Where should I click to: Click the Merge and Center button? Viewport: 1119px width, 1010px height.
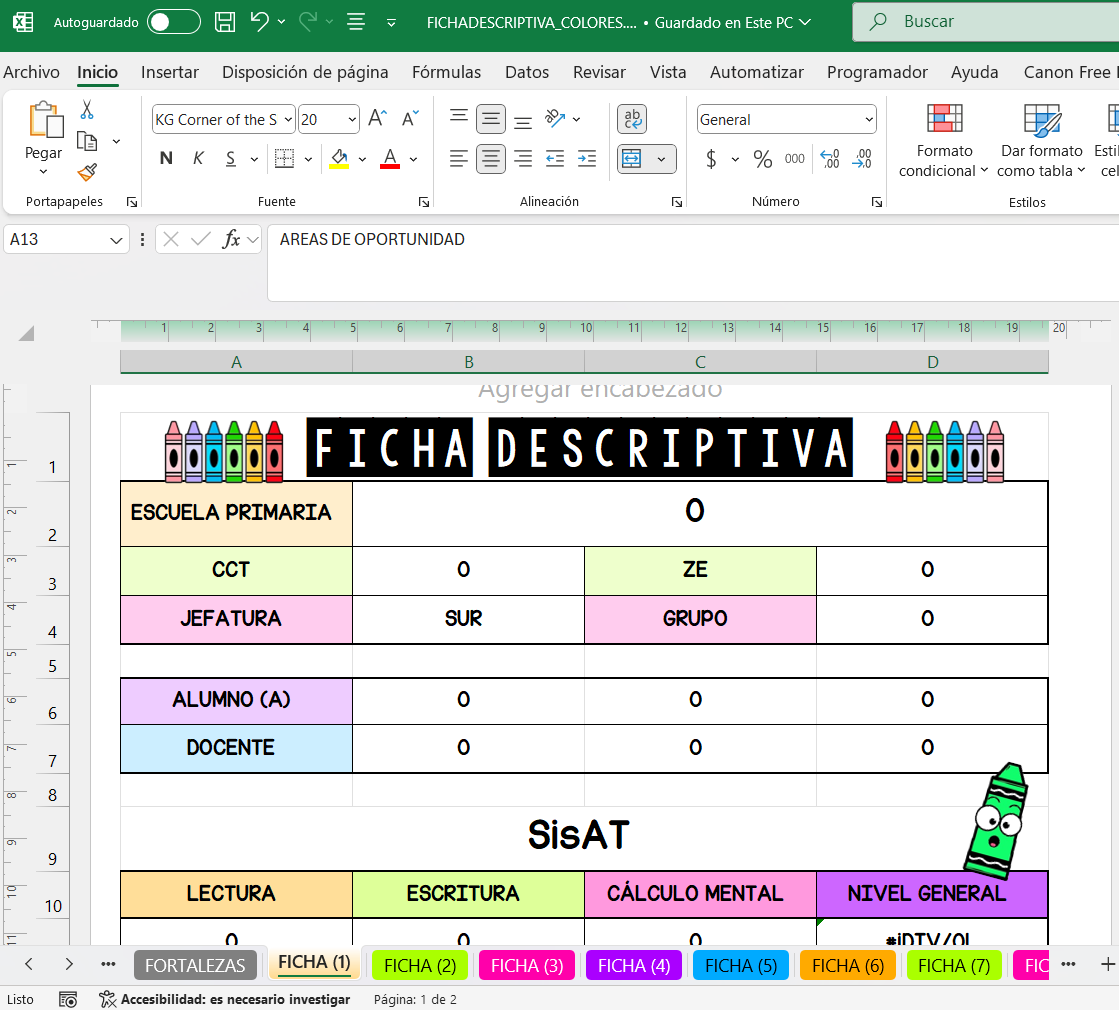click(632, 158)
